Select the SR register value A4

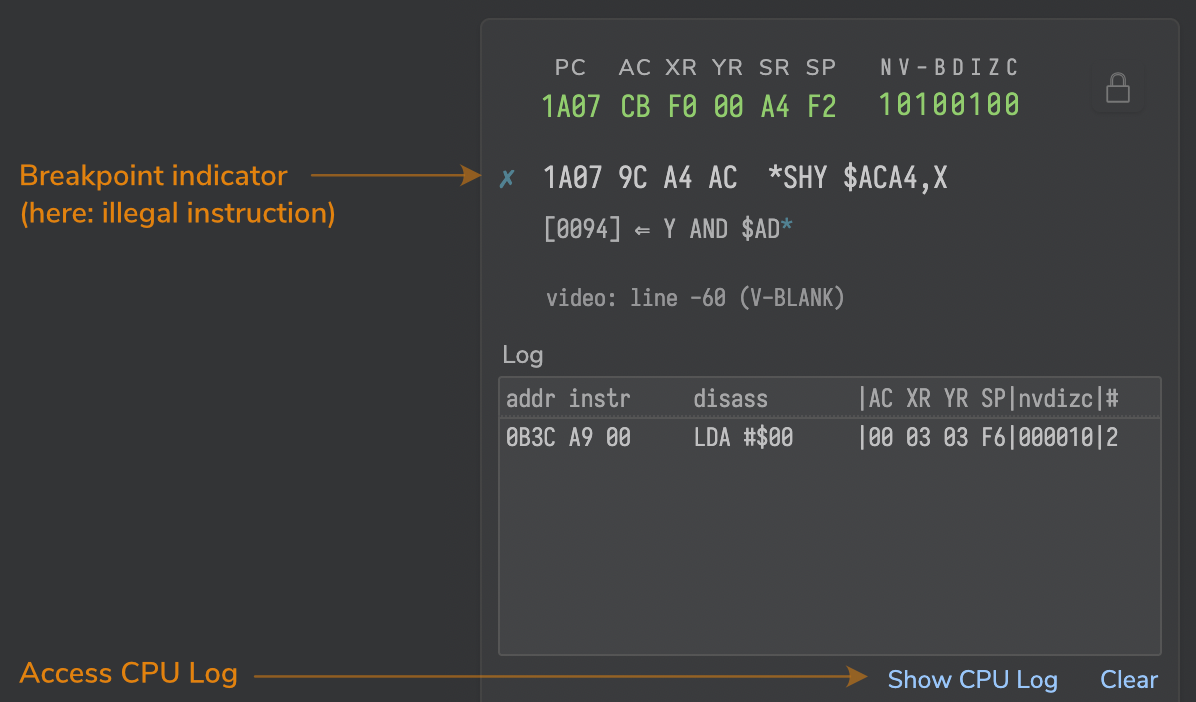(x=775, y=106)
